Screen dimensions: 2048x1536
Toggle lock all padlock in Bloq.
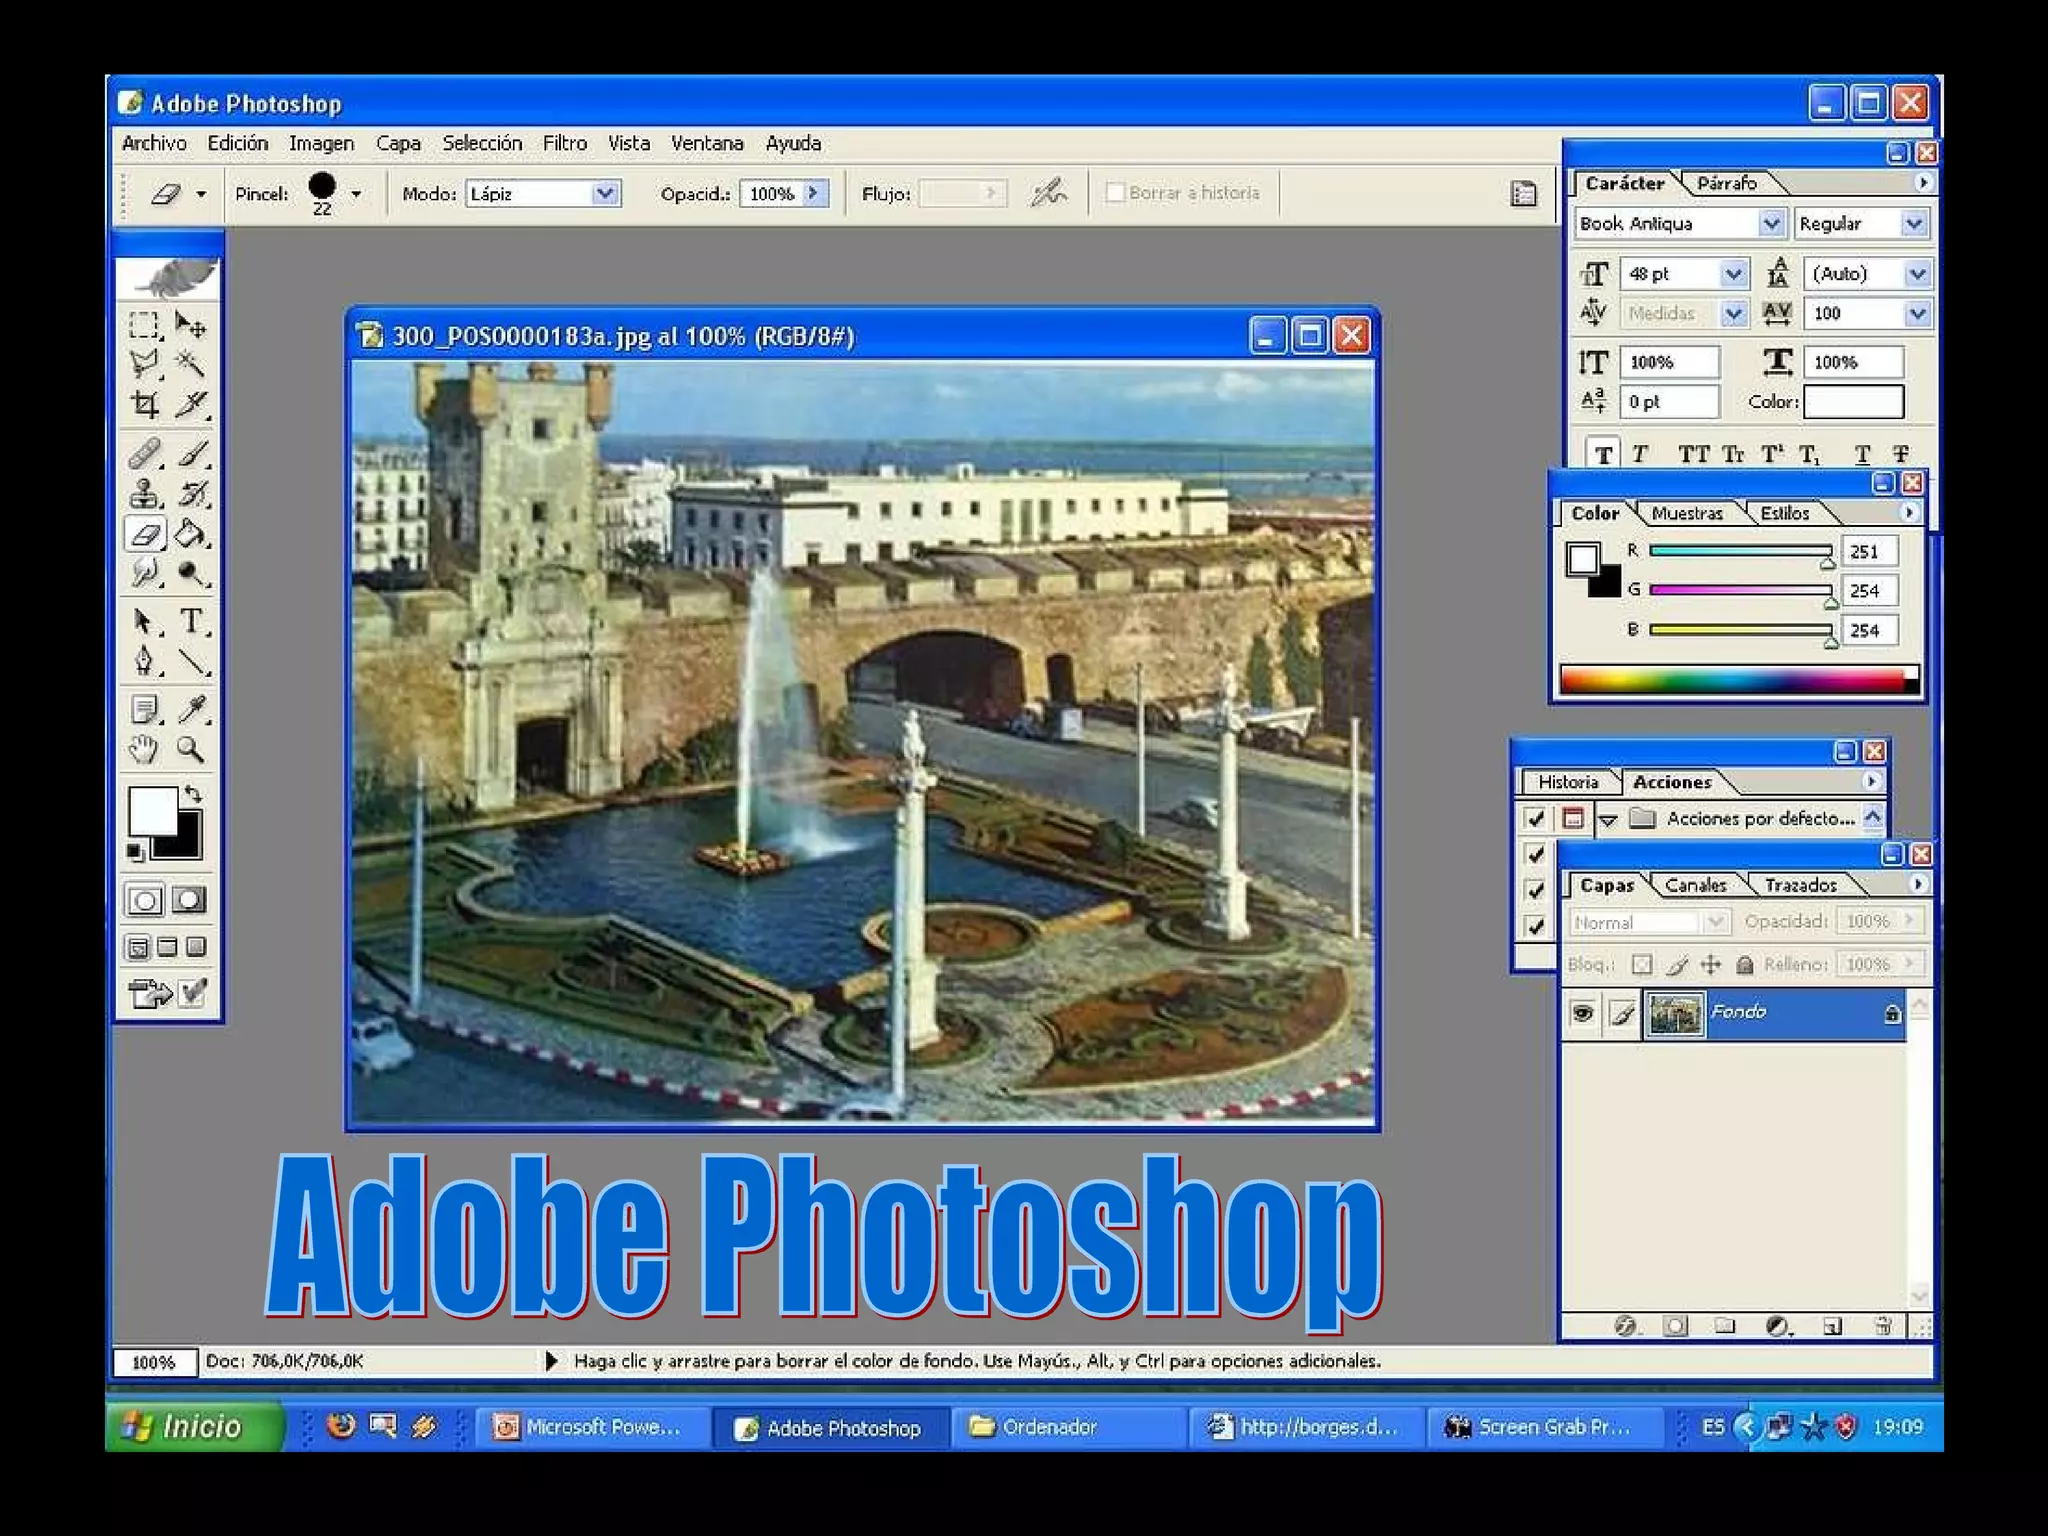pos(1745,964)
